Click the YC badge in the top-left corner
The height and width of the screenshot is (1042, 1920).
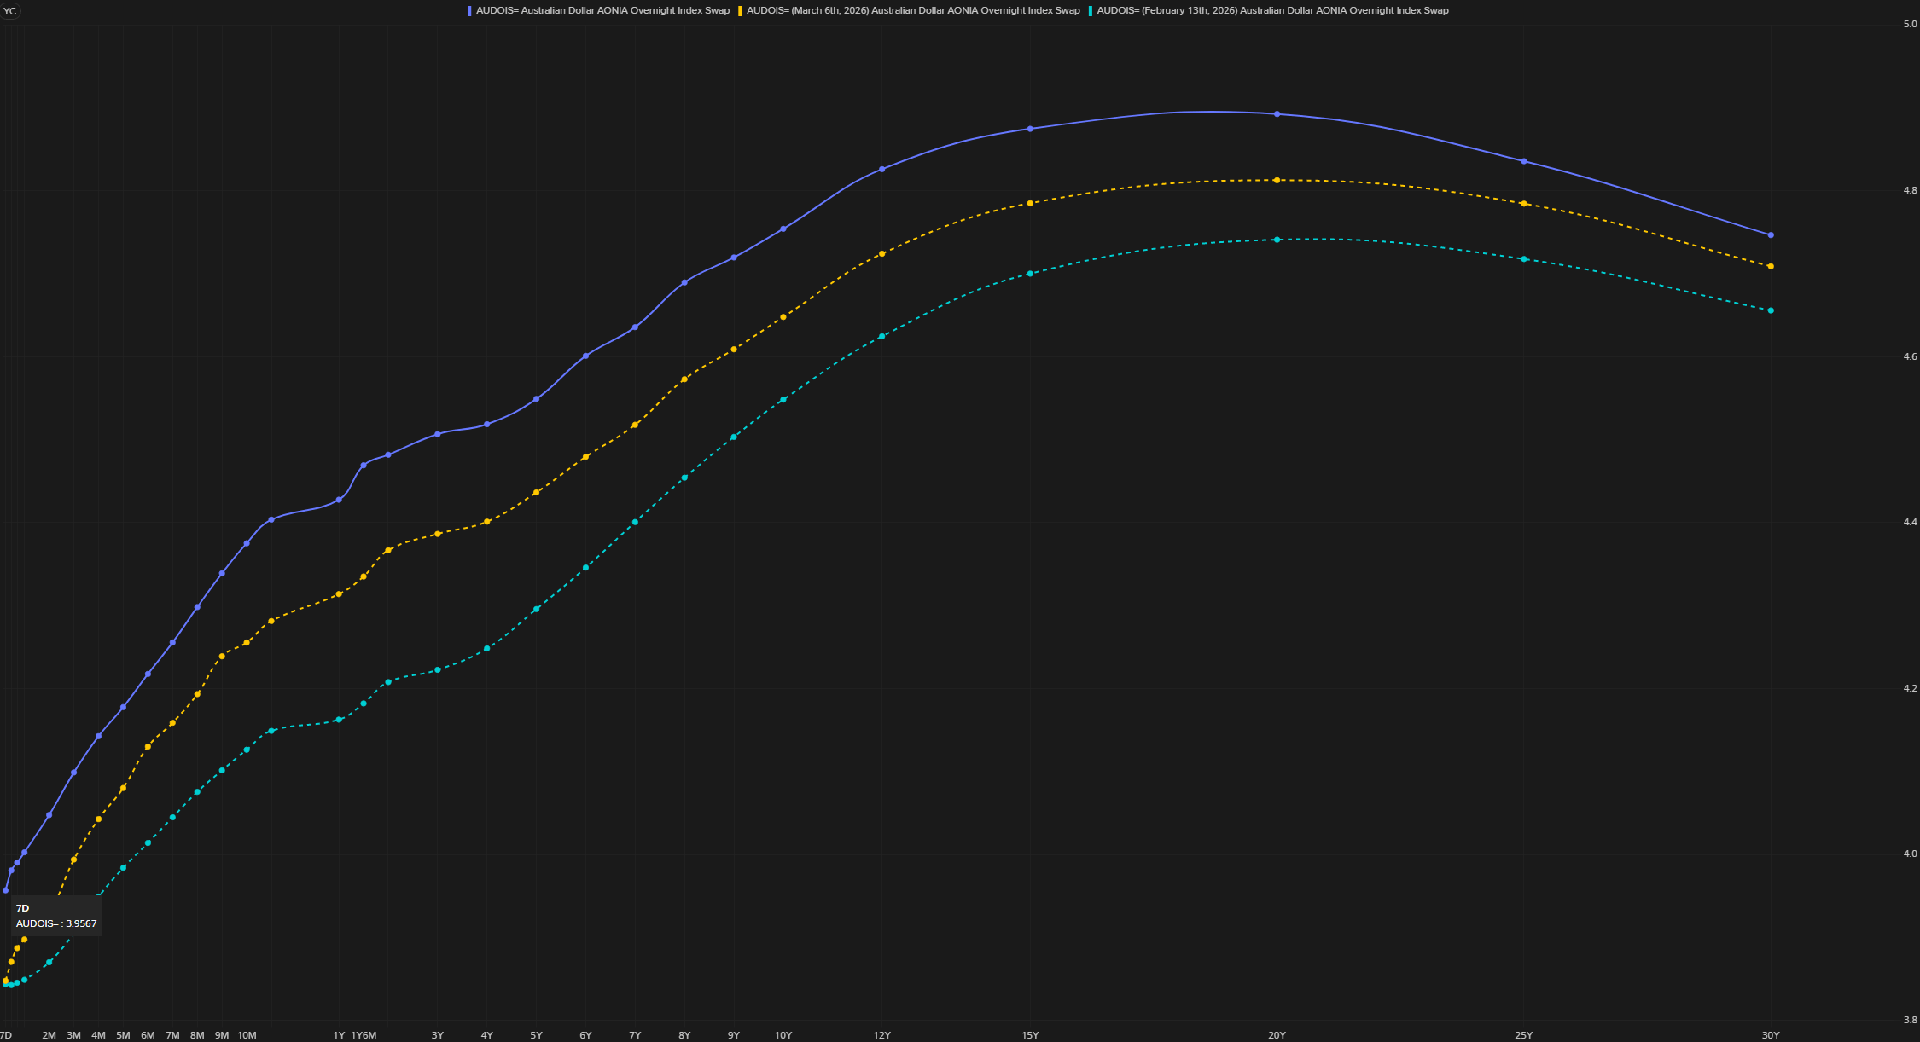[10, 11]
